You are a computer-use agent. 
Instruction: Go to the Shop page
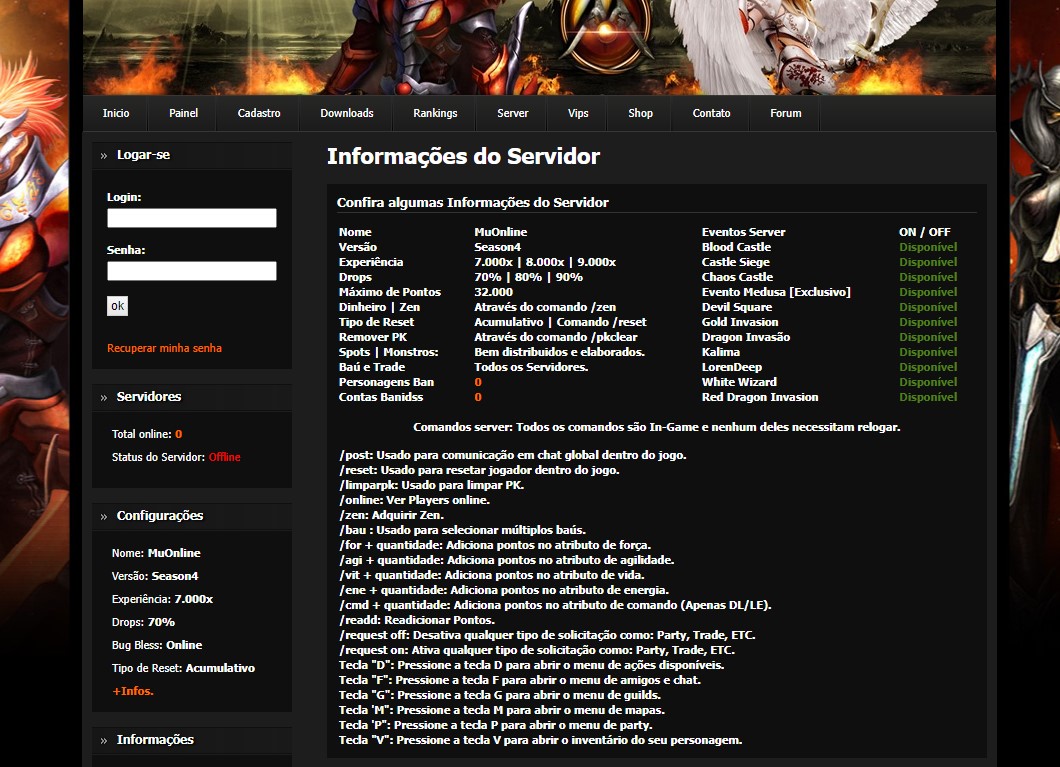tap(640, 113)
